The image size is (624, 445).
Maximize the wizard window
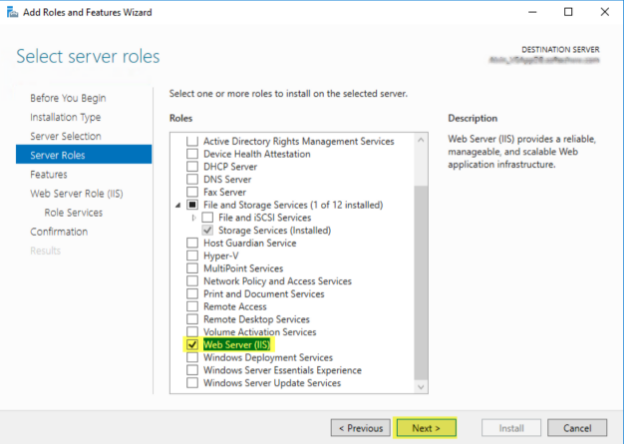point(568,12)
